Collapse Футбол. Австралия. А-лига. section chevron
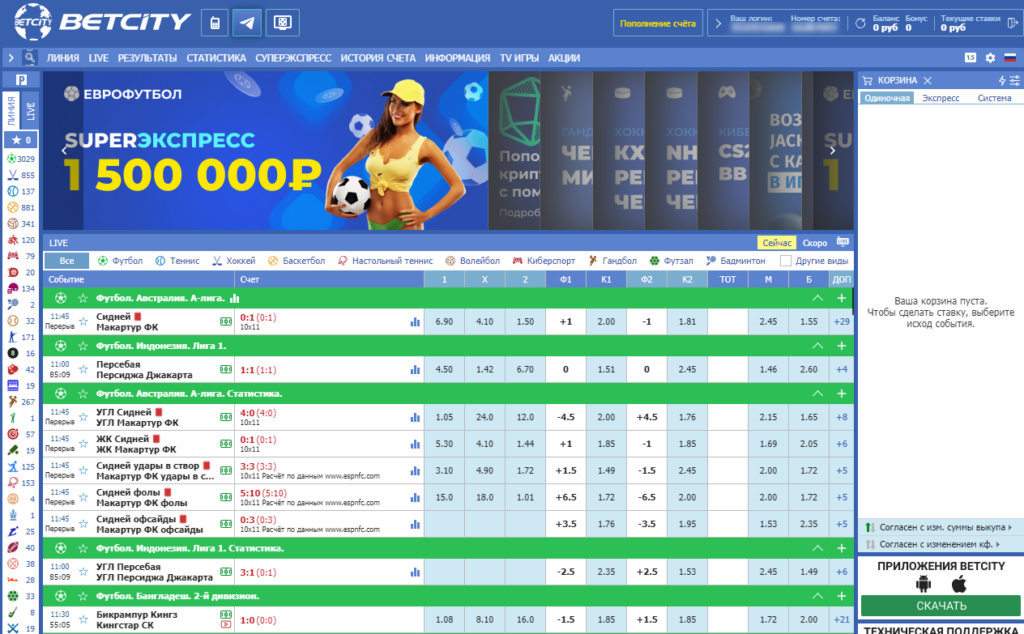The image size is (1024, 634). point(817,298)
